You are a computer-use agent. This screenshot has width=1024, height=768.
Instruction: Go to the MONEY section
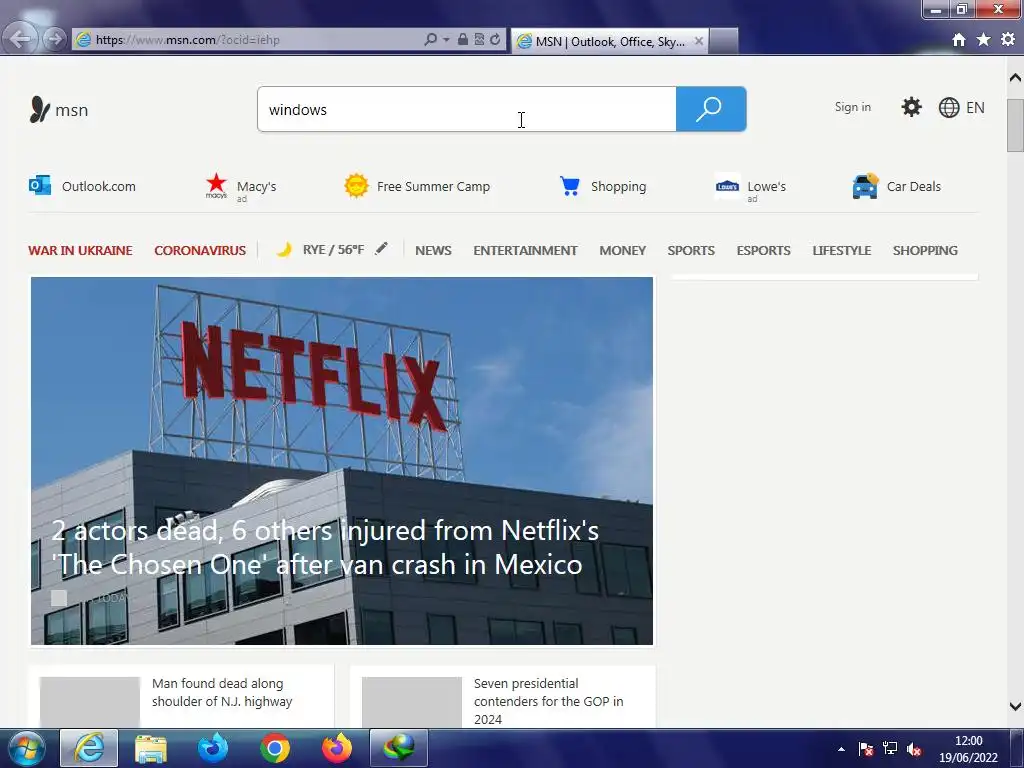(622, 251)
